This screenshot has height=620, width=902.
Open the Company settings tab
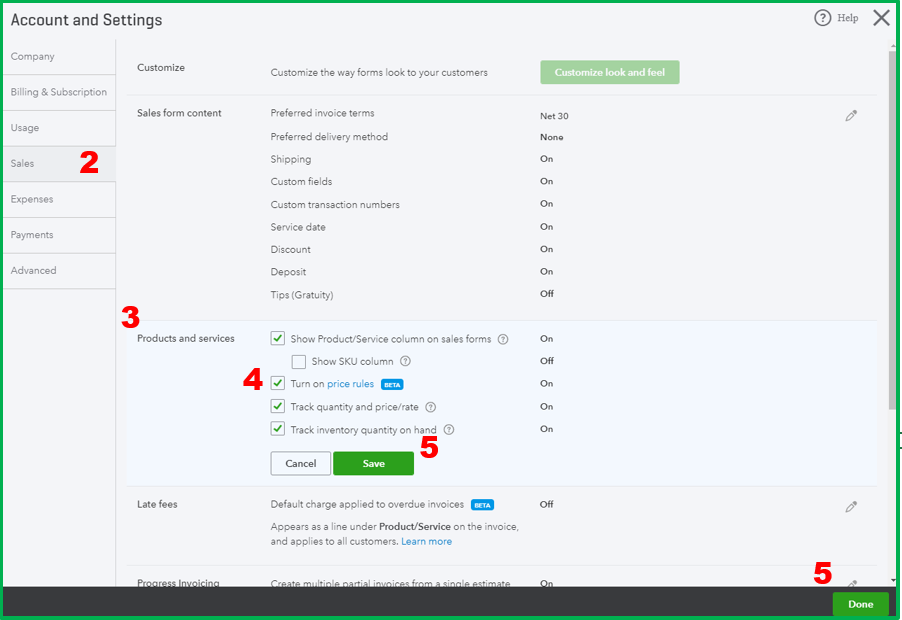click(x=59, y=56)
